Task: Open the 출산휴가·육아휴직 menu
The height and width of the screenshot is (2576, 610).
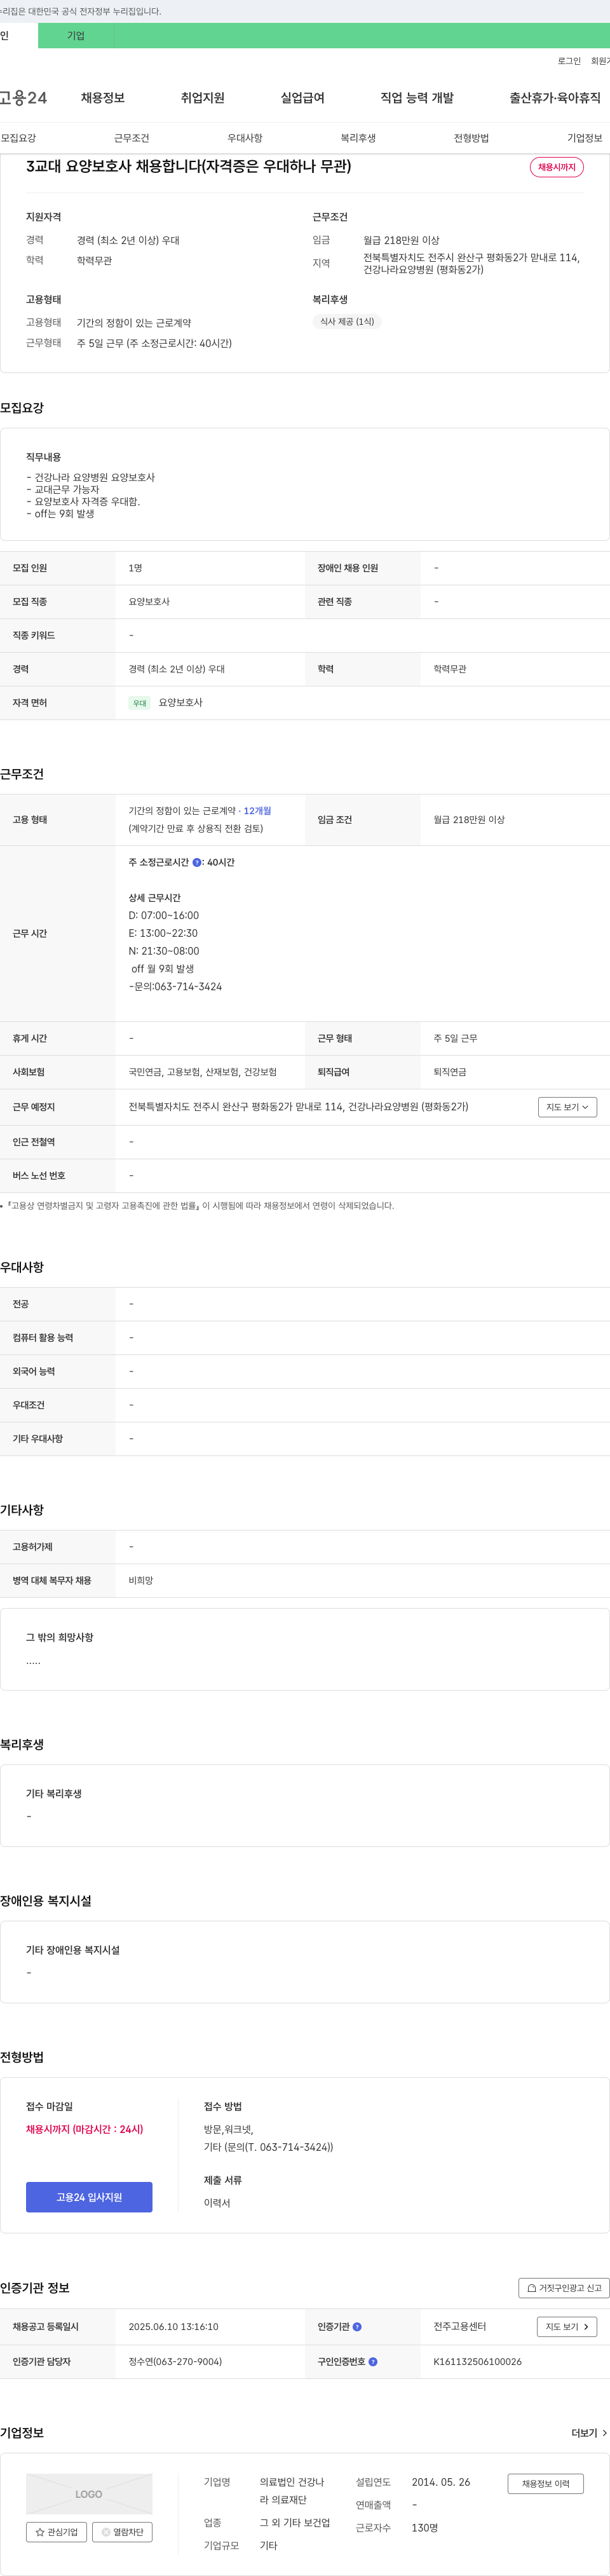Action: coord(555,98)
